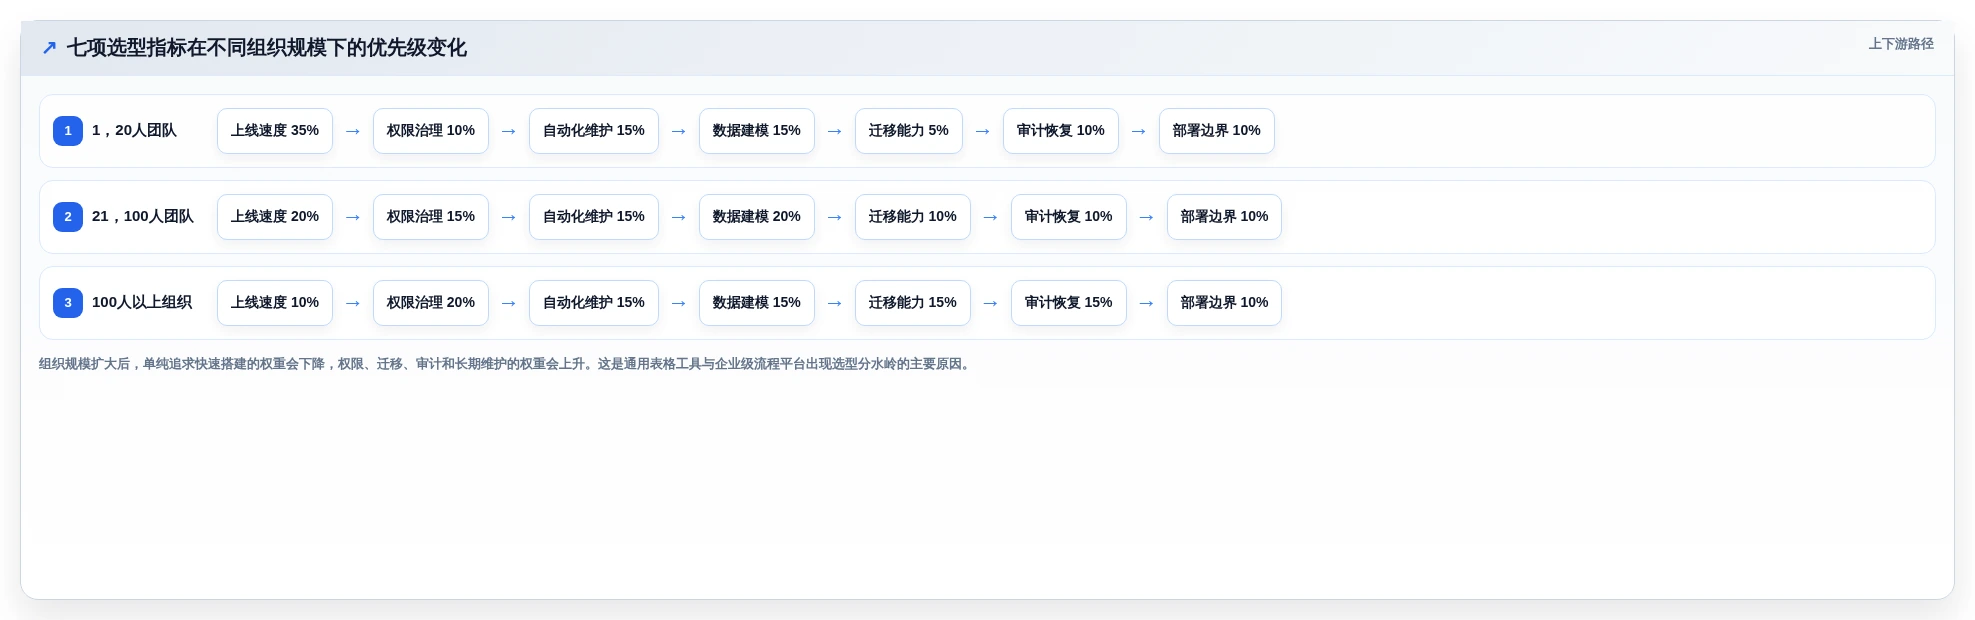Select 数据建模 15% in 1，20人团队 row
Viewport: 1975px width, 620px height.
coord(757,131)
